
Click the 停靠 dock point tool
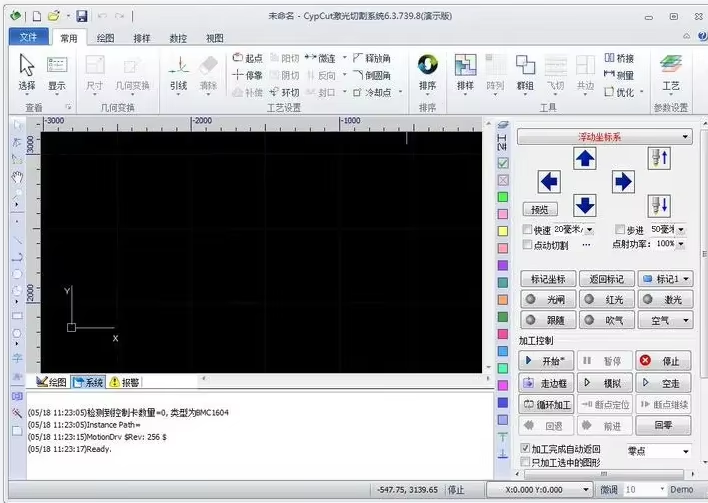click(x=247, y=75)
